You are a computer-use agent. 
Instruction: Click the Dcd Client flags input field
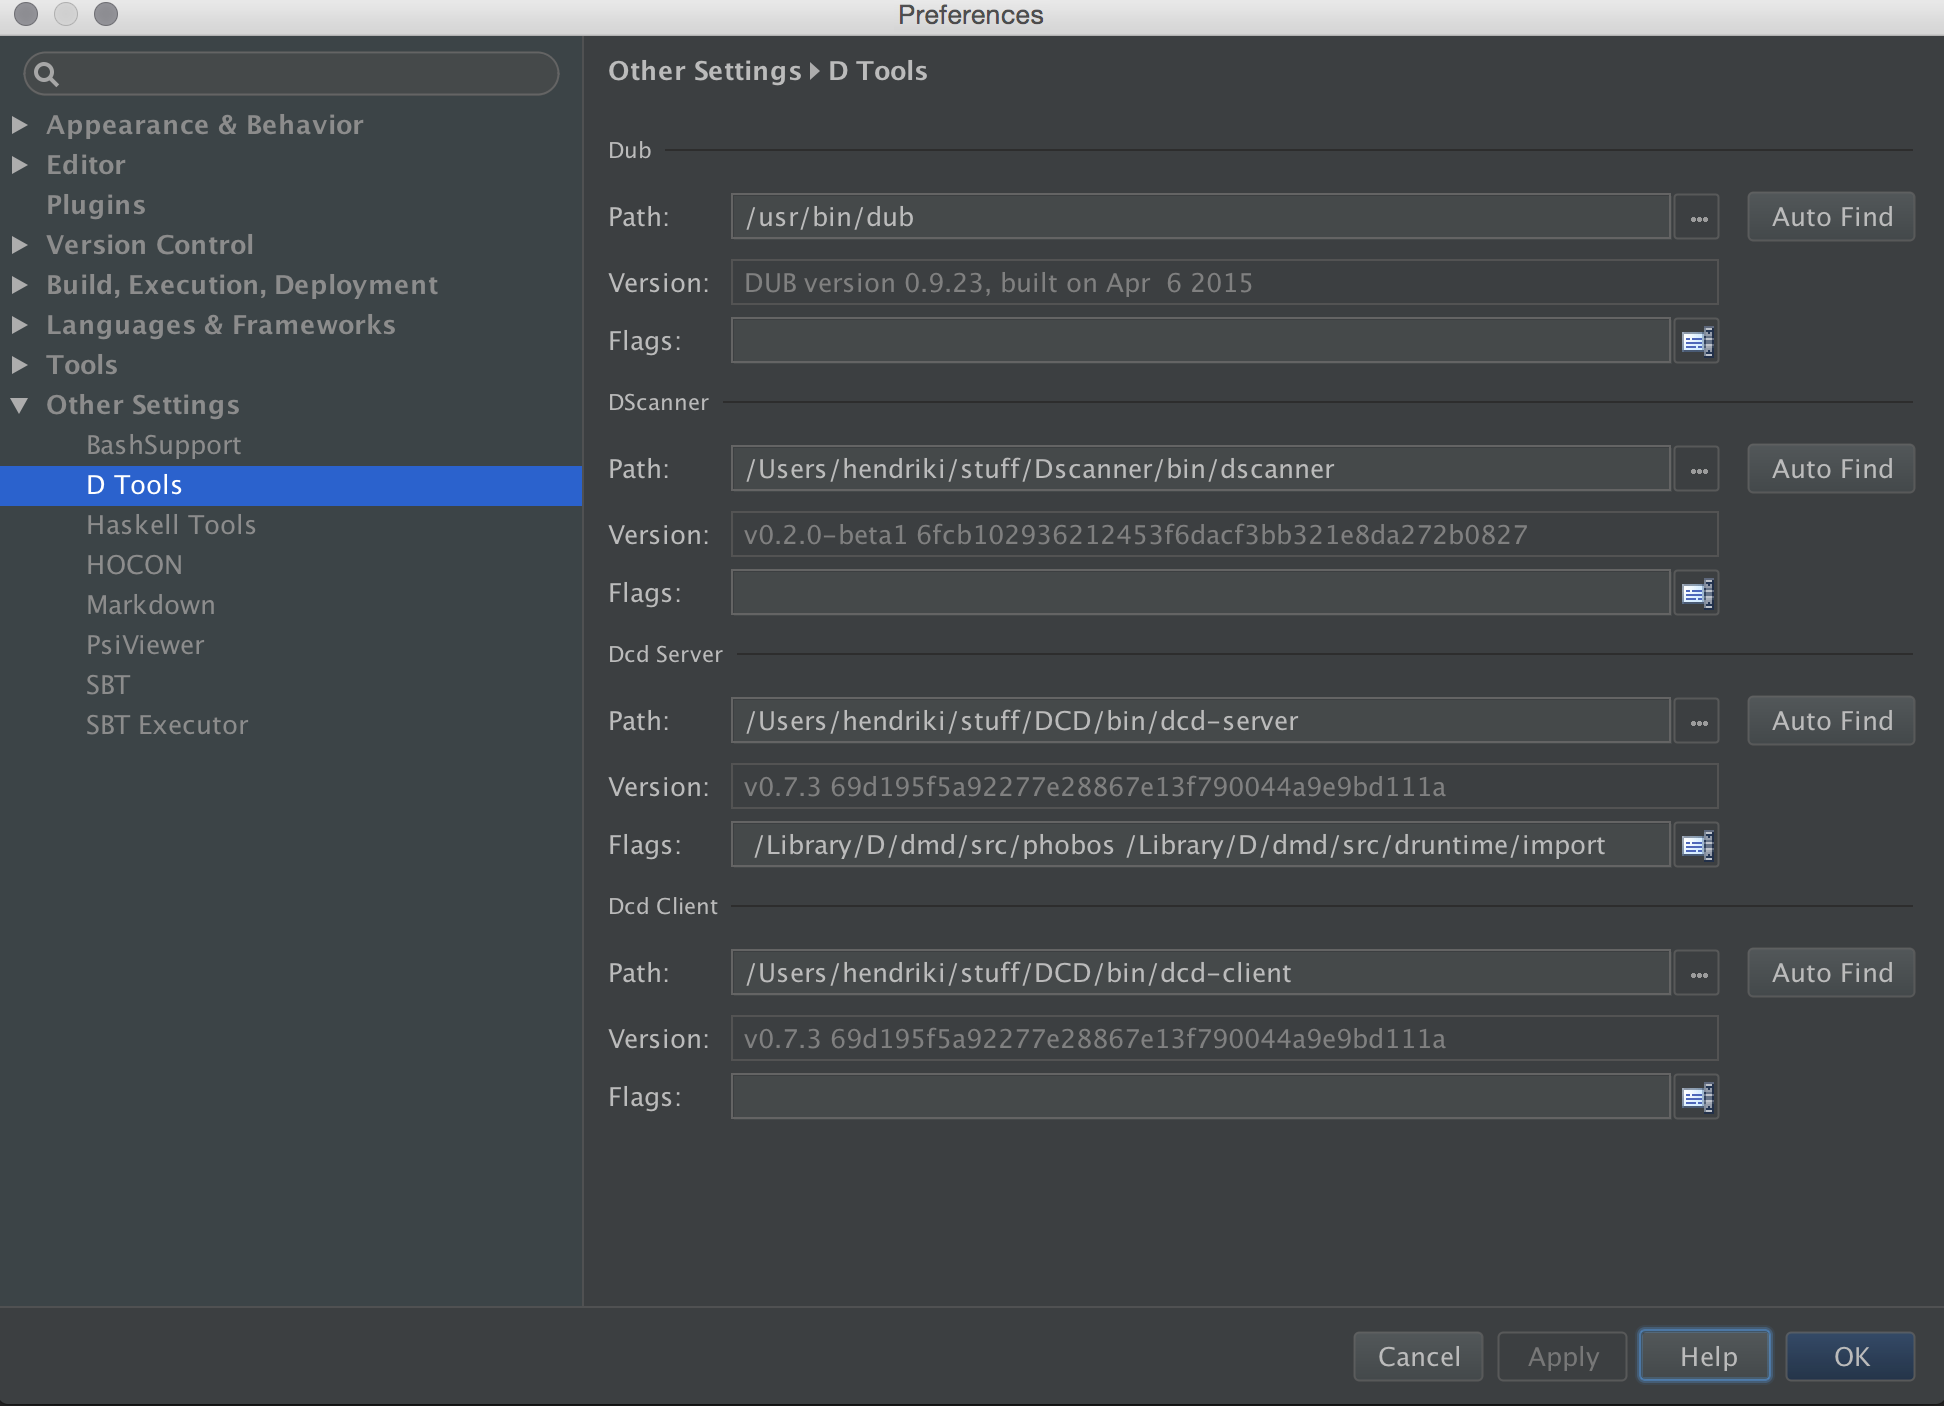tap(1200, 1098)
